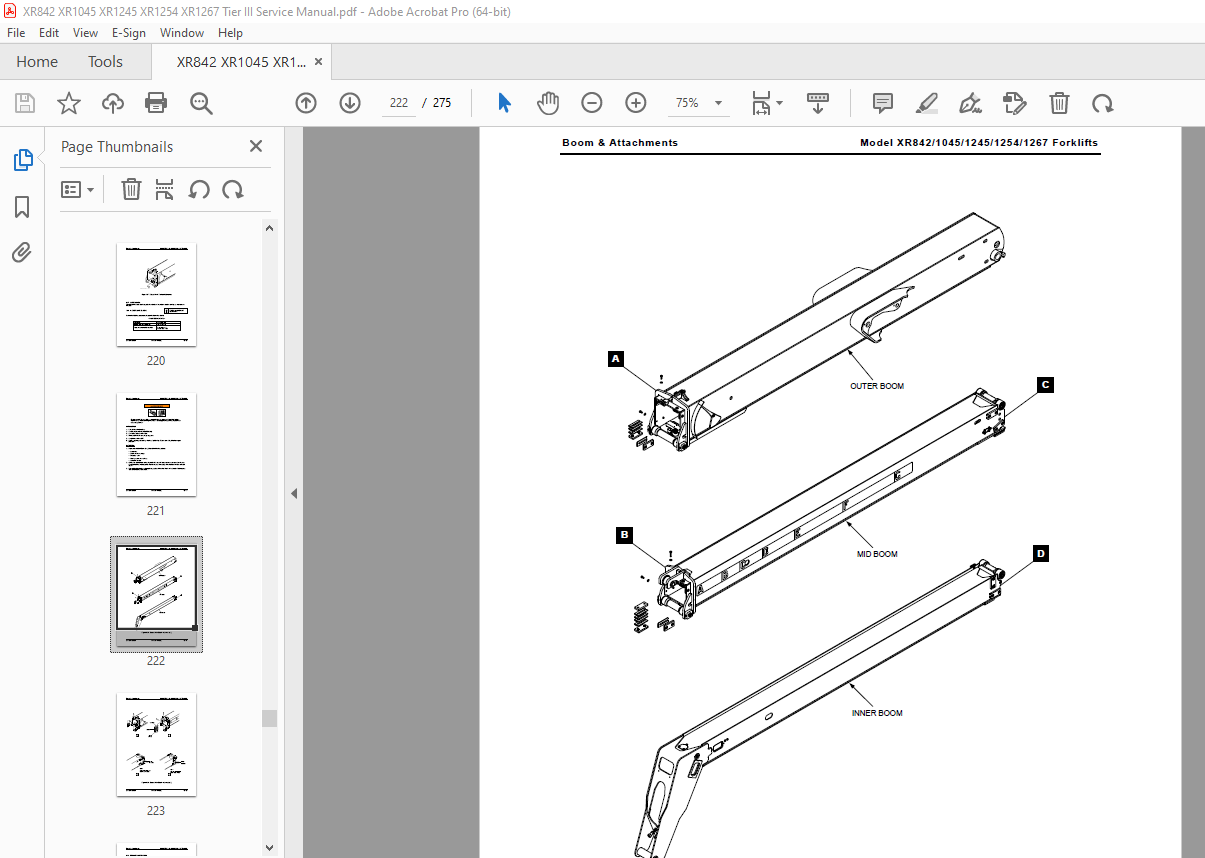Click the INNER BOOM label in the diagram
The image size is (1205, 858).
[877, 713]
